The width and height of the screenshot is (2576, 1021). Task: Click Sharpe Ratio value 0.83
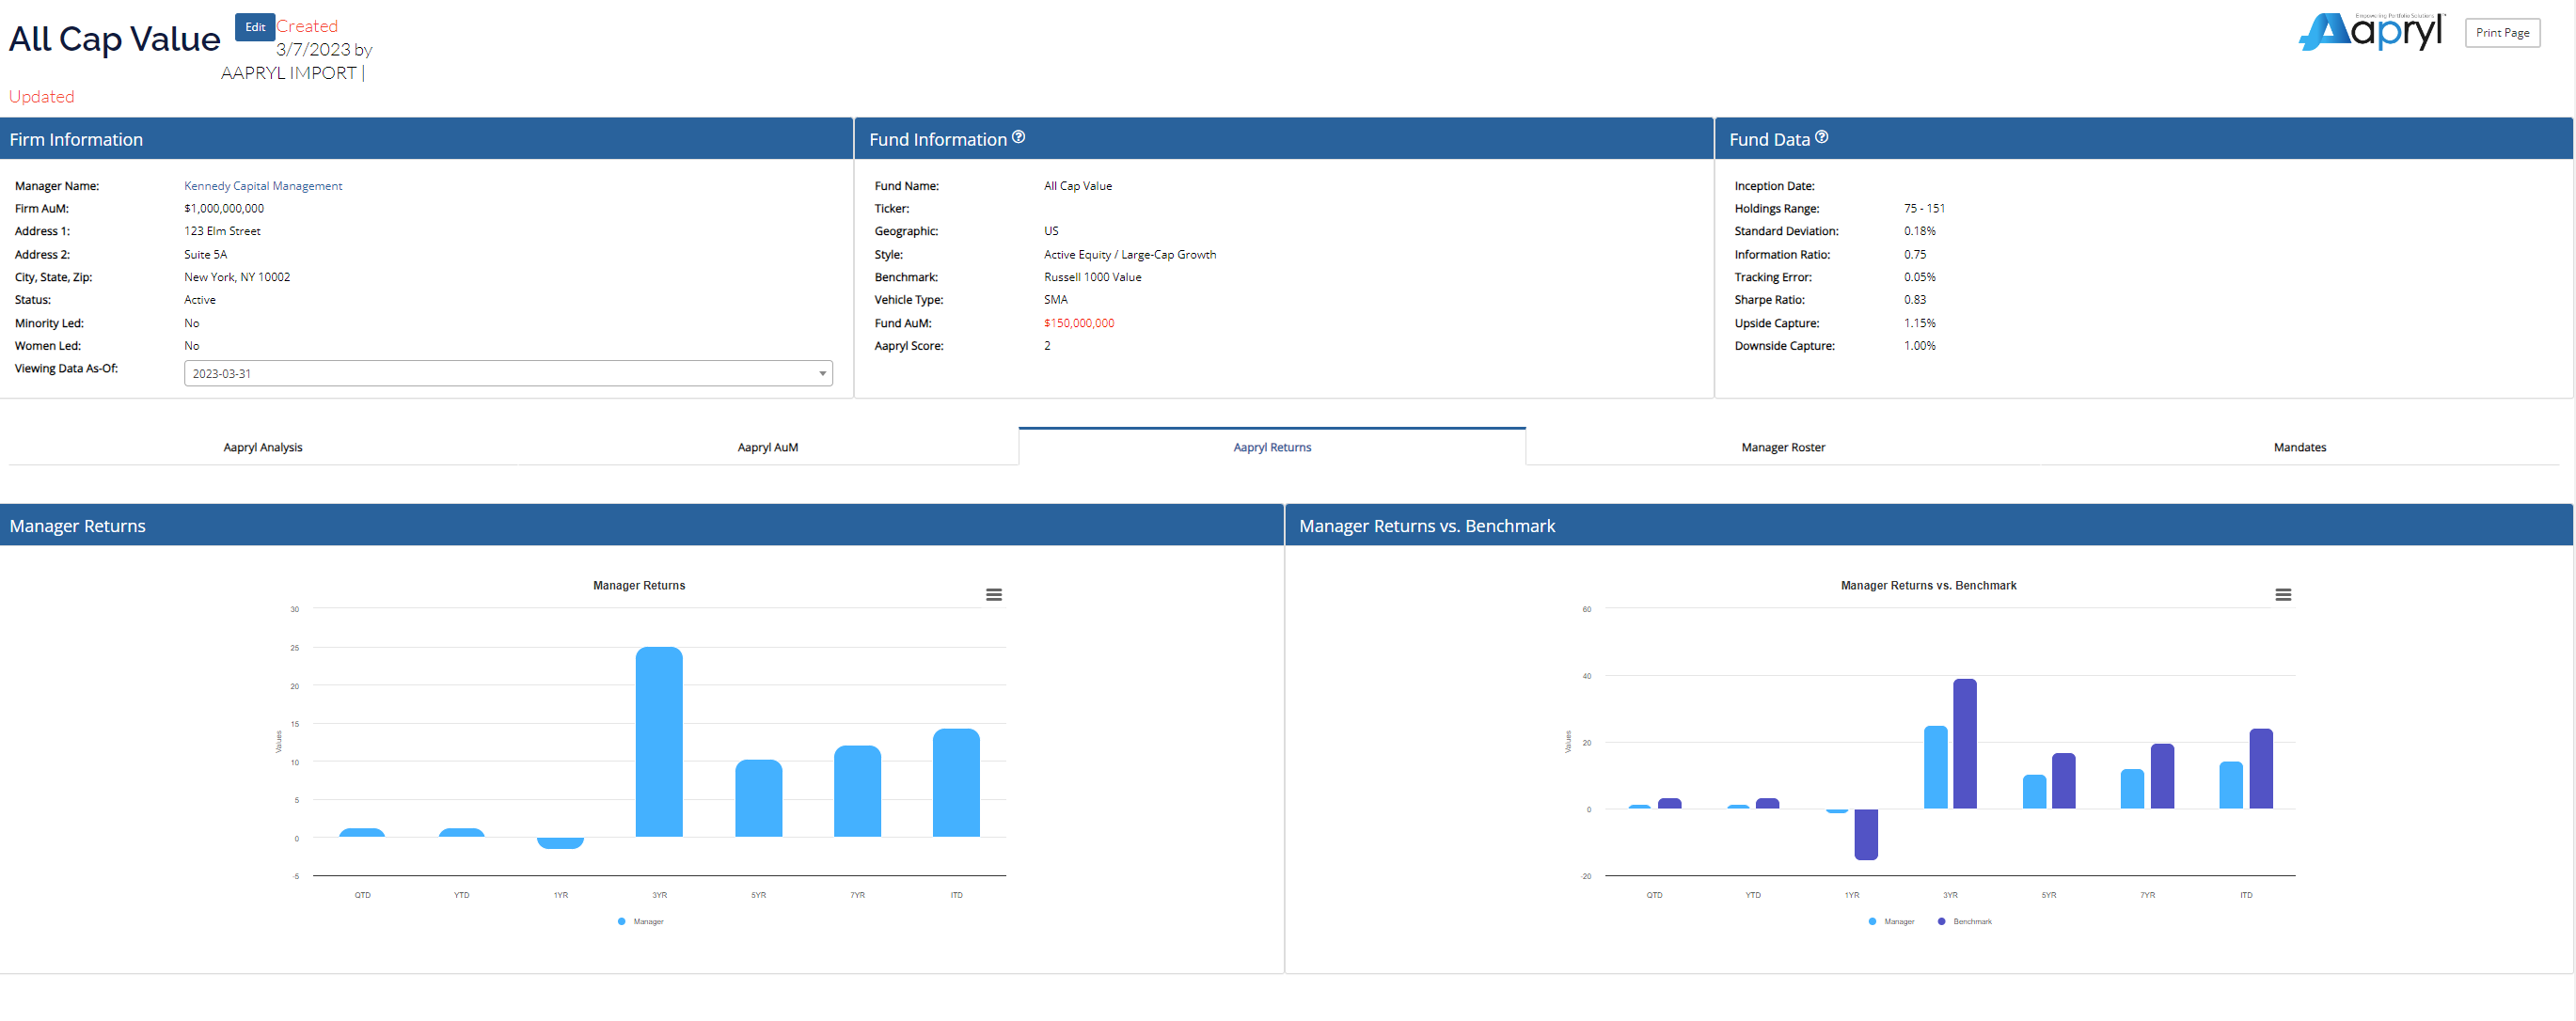1915,299
